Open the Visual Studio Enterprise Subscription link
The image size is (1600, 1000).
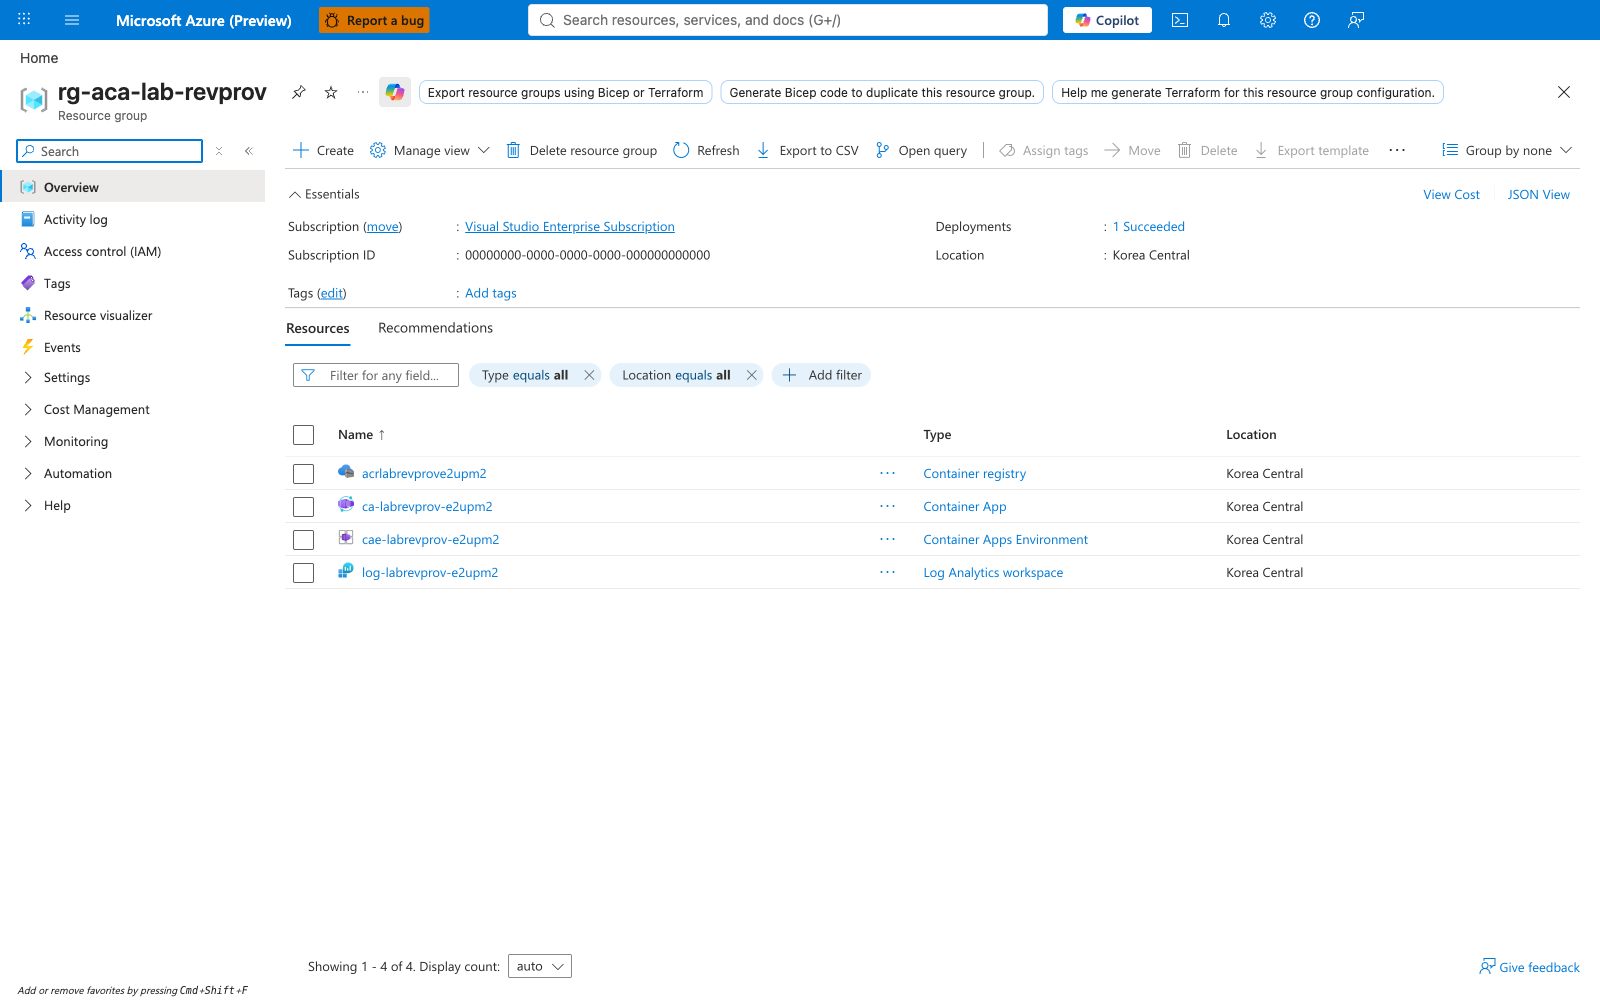click(x=570, y=227)
